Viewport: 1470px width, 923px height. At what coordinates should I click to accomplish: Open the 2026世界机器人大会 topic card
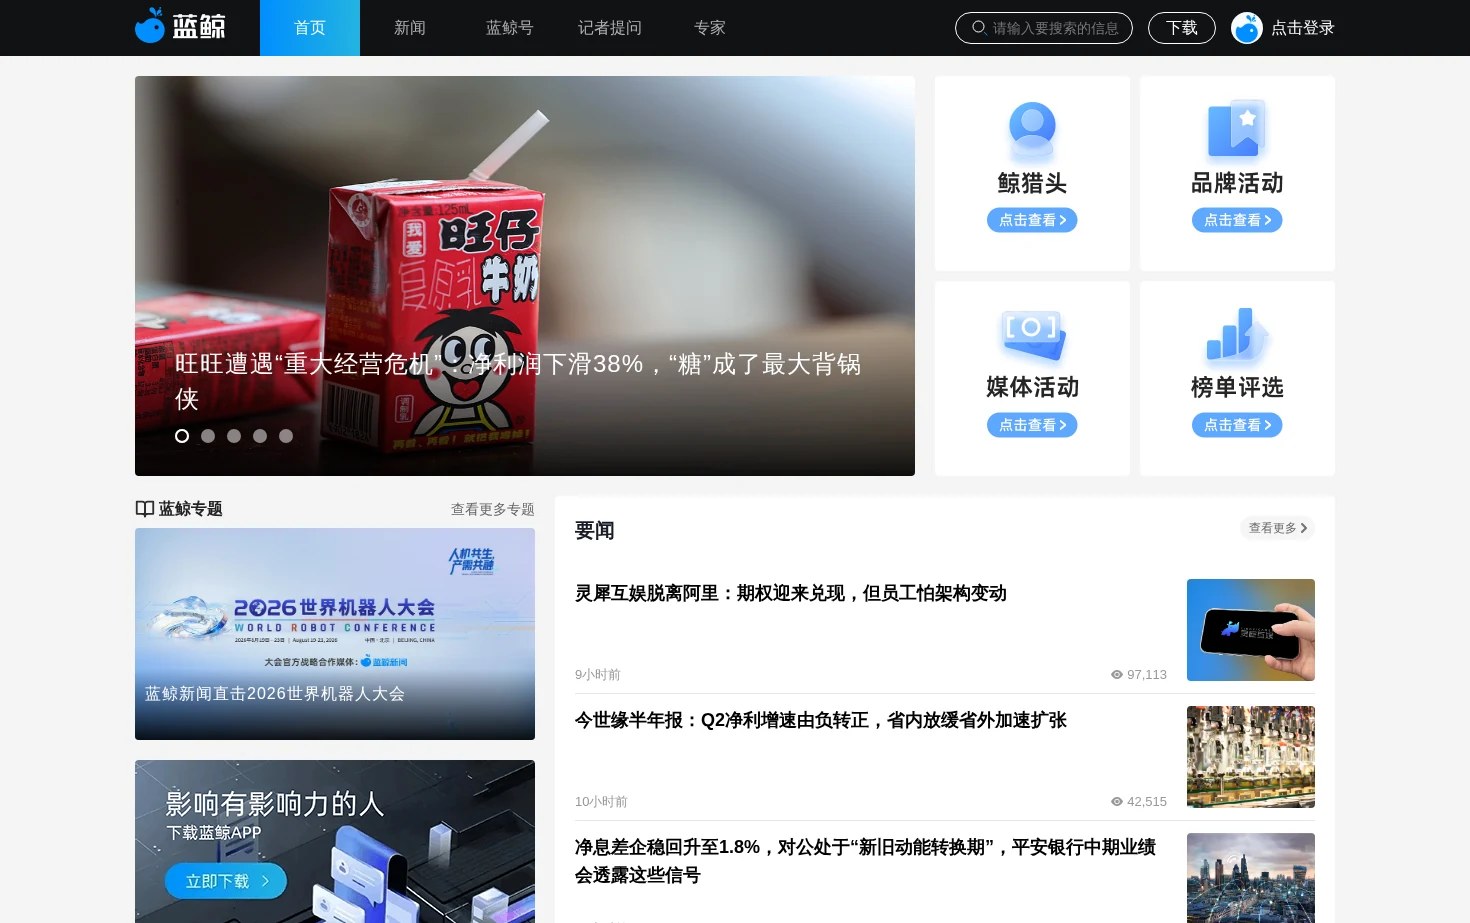(x=335, y=634)
